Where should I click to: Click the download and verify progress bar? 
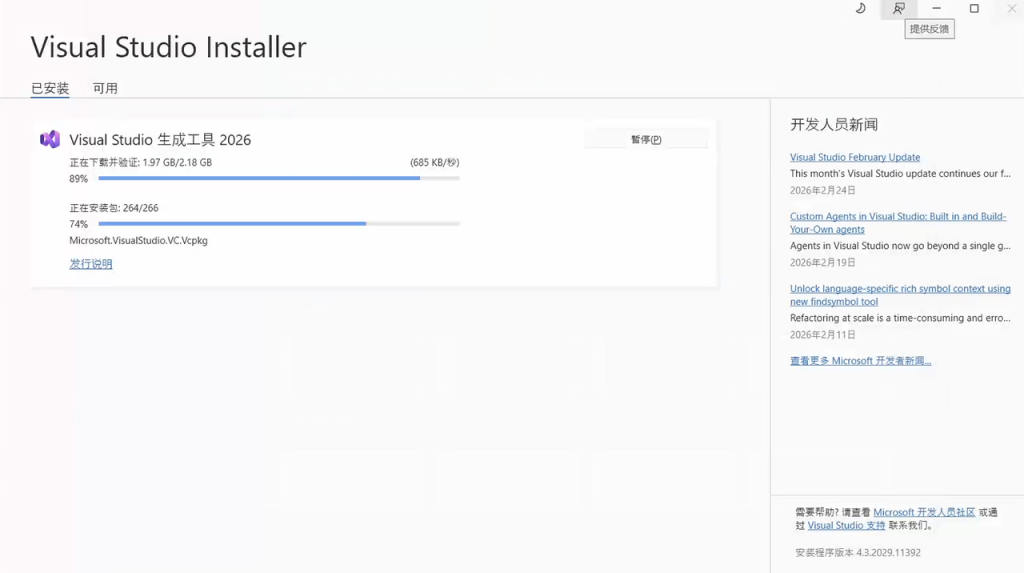click(279, 179)
